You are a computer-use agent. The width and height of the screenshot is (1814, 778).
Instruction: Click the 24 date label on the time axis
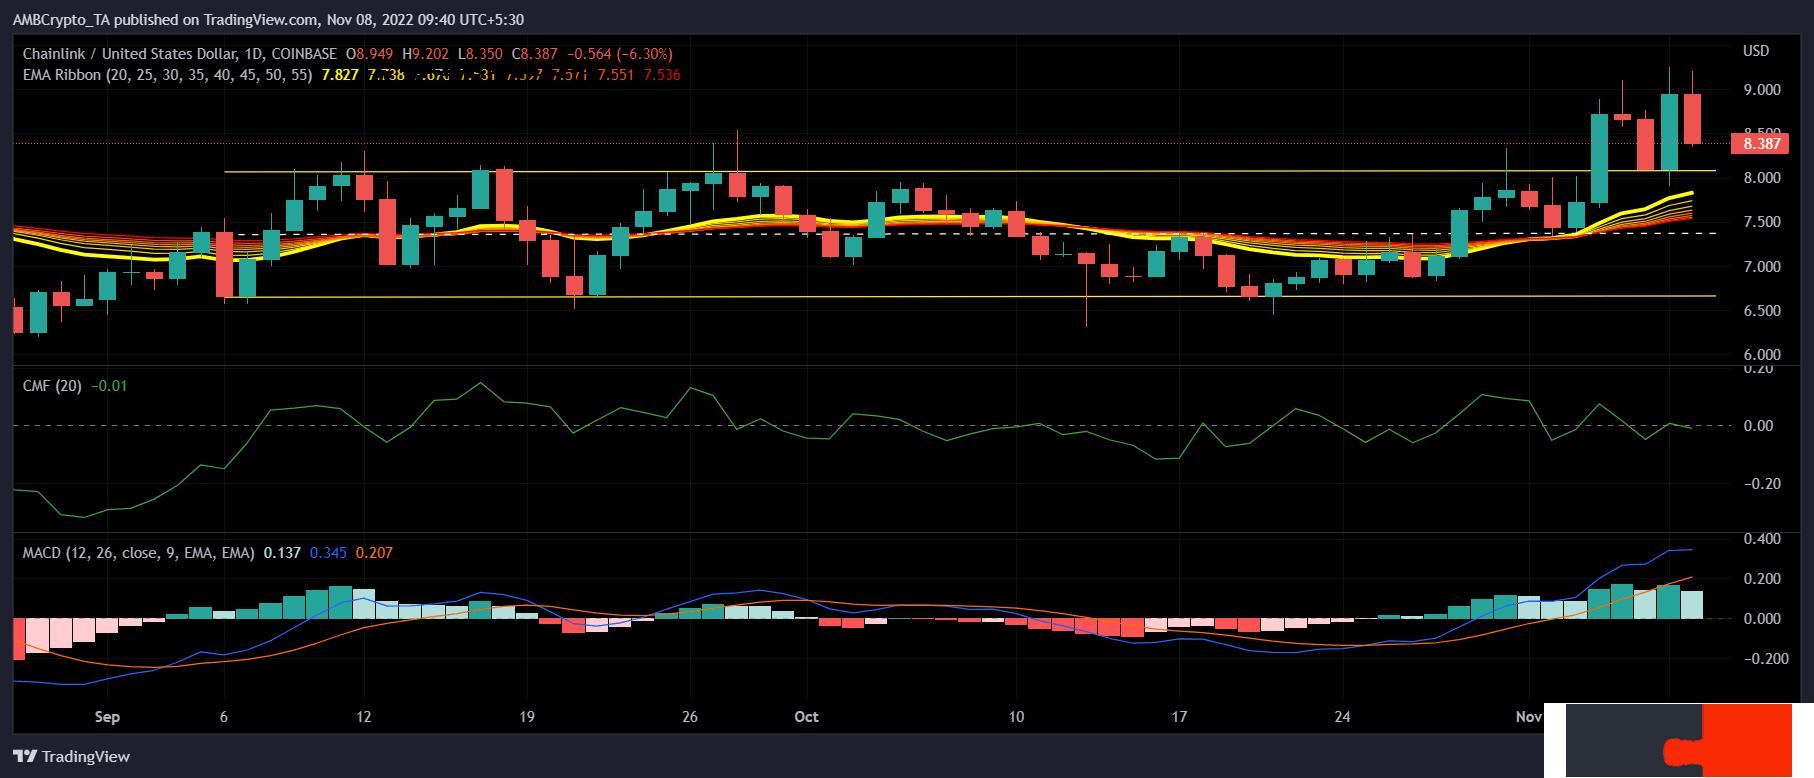point(1342,717)
